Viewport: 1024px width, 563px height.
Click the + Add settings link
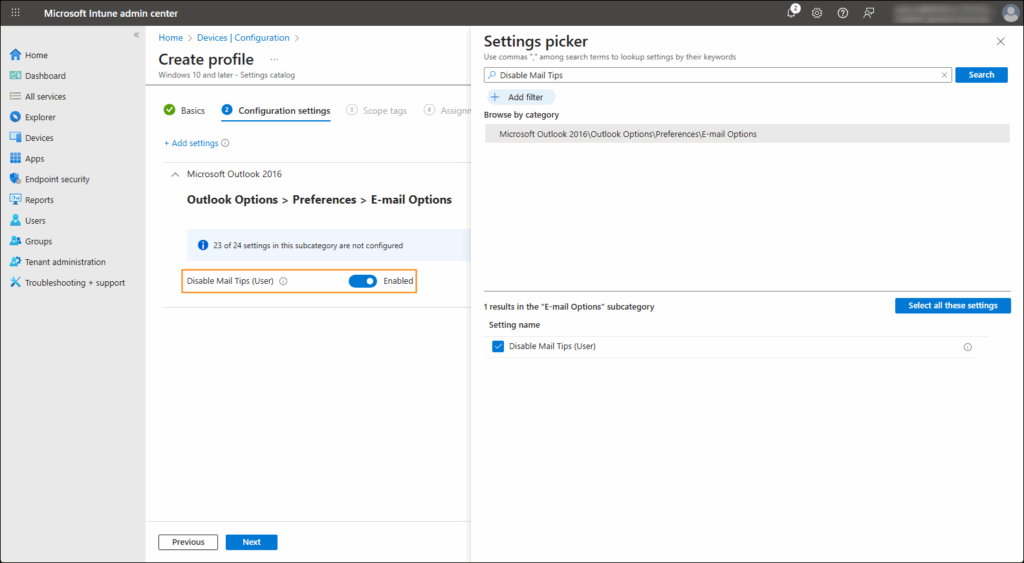pyautogui.click(x=191, y=143)
